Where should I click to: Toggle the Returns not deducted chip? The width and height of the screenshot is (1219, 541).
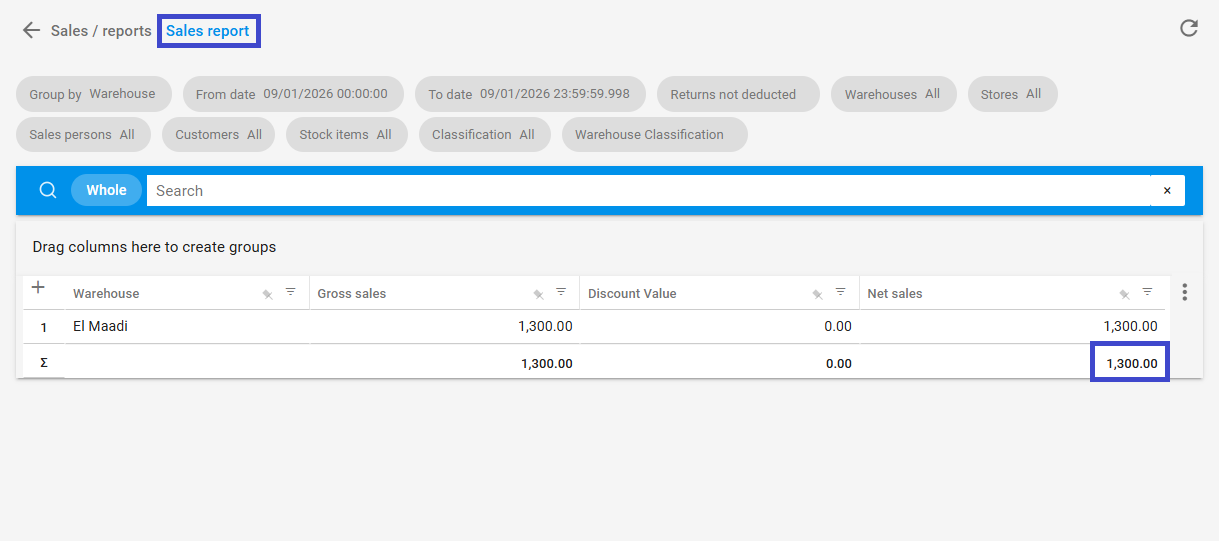[738, 94]
